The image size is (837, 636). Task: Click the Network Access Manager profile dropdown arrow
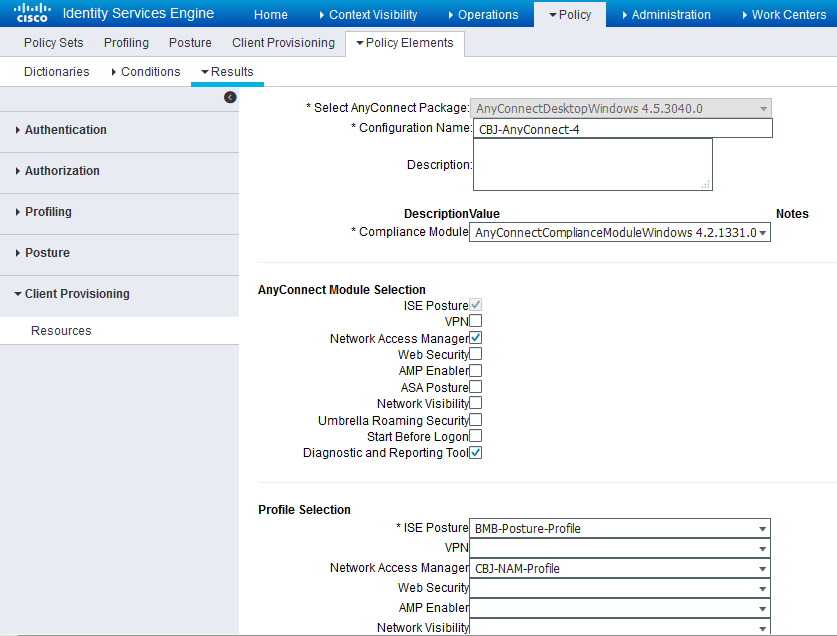point(762,568)
